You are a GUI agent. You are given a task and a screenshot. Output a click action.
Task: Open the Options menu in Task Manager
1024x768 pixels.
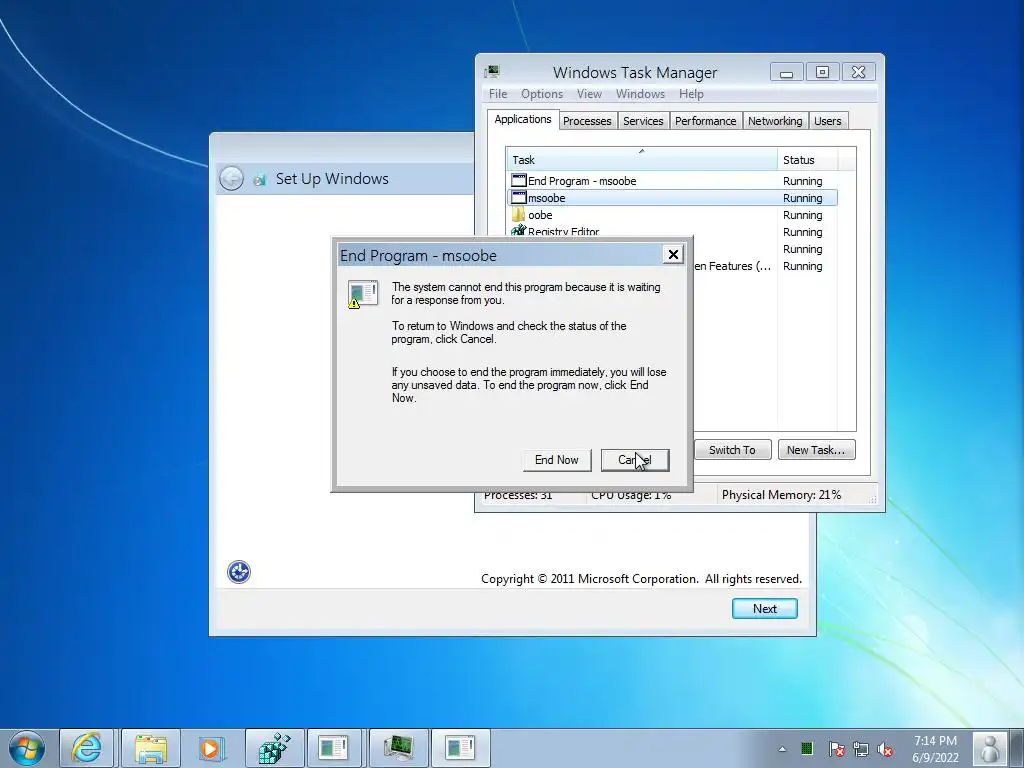coord(541,94)
